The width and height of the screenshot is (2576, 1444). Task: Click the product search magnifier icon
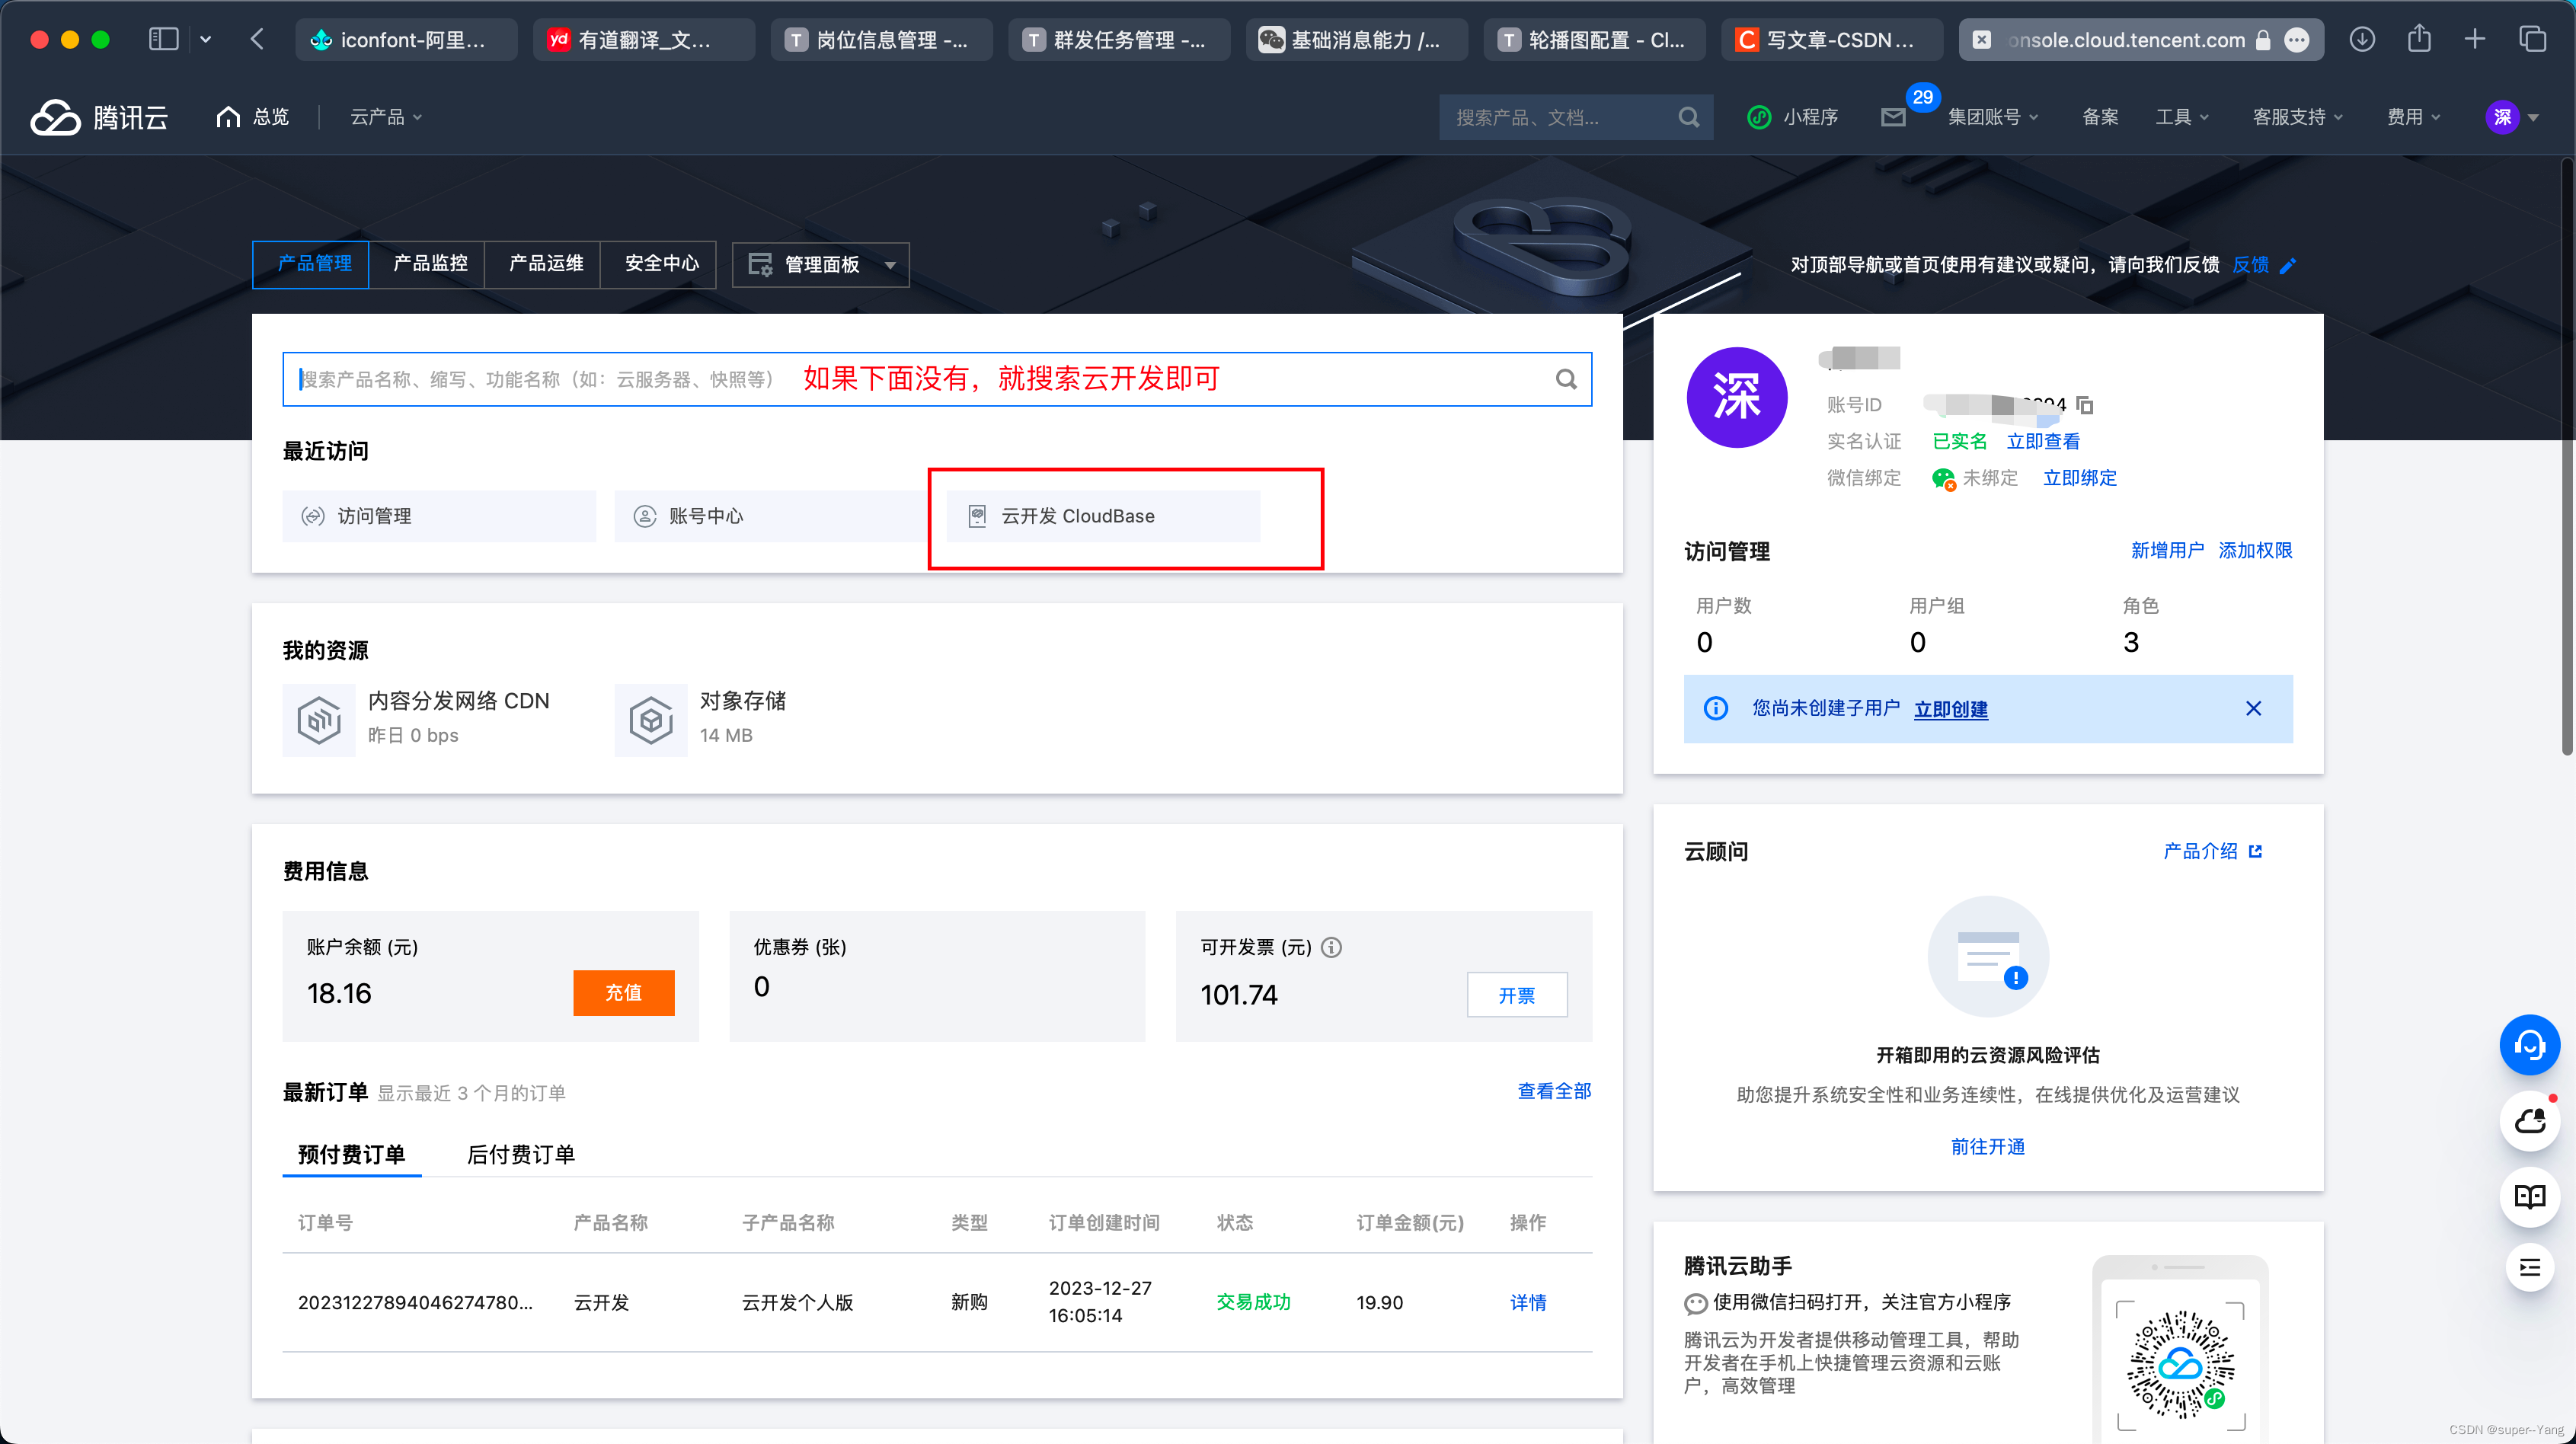click(1566, 379)
